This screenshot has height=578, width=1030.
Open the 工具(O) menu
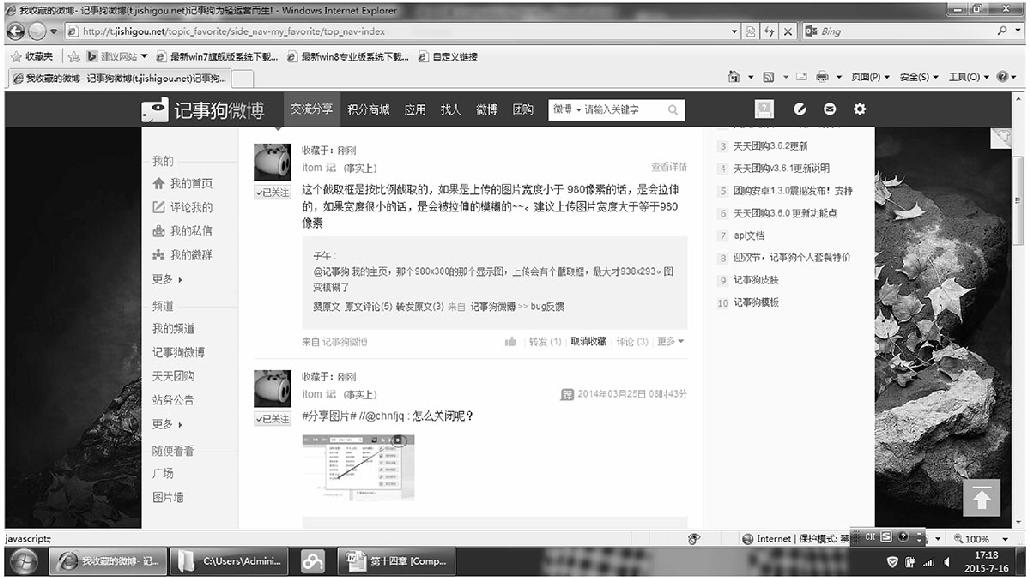click(x=968, y=77)
